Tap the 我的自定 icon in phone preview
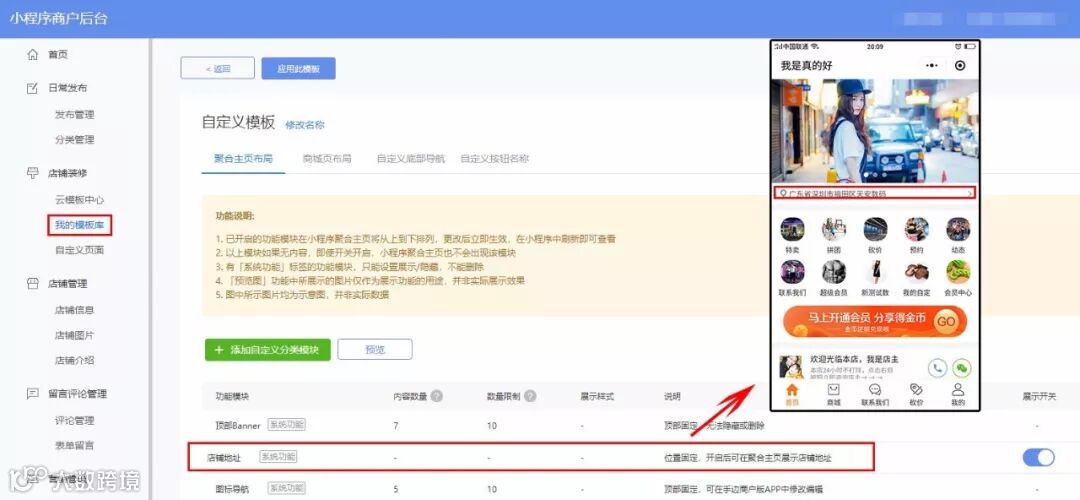This screenshot has height=500, width=1080. pyautogui.click(x=916, y=272)
